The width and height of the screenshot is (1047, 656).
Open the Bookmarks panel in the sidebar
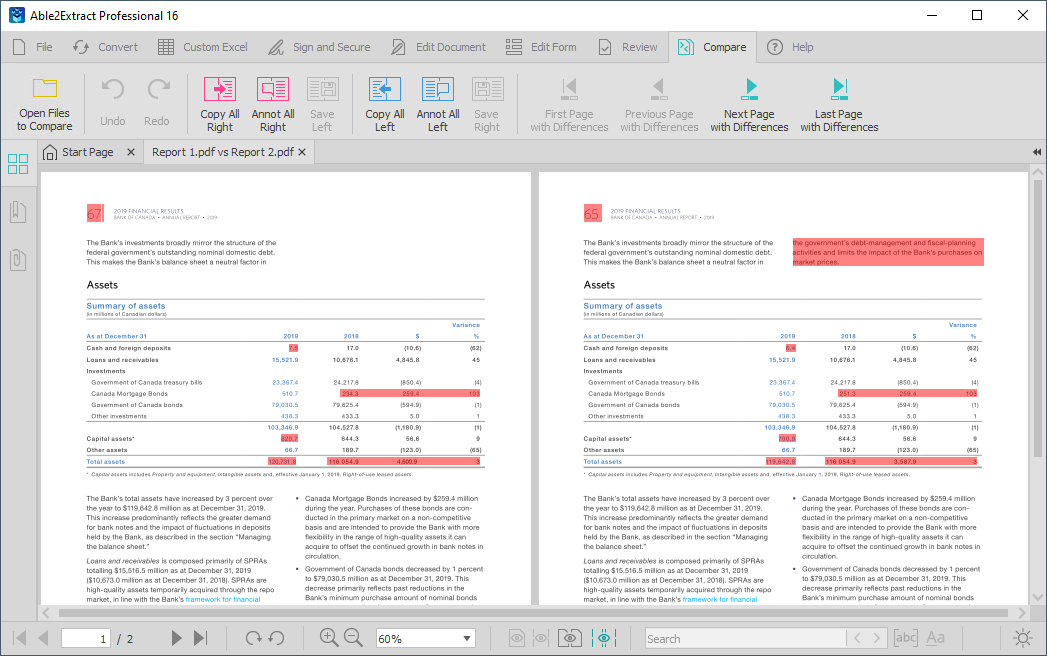(18, 212)
